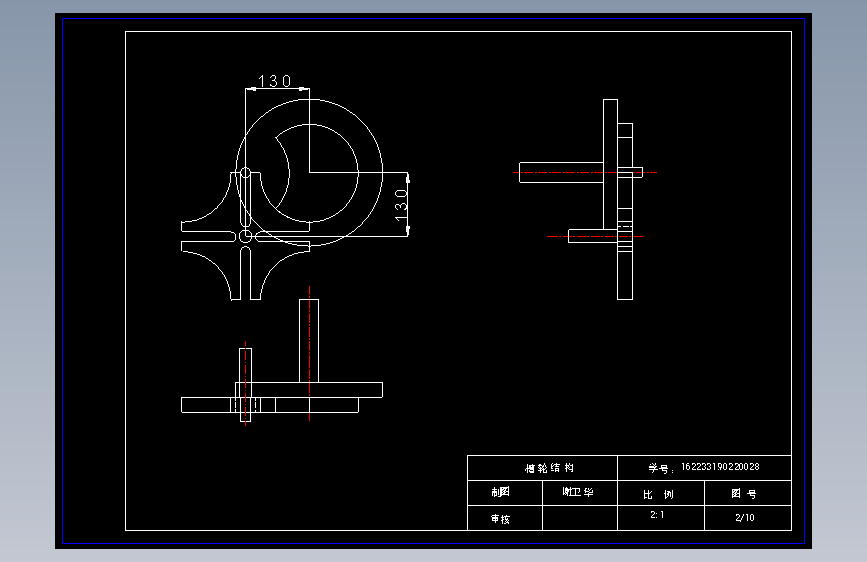Select the 制图 label cell
867x562 pixels.
[x=505, y=492]
